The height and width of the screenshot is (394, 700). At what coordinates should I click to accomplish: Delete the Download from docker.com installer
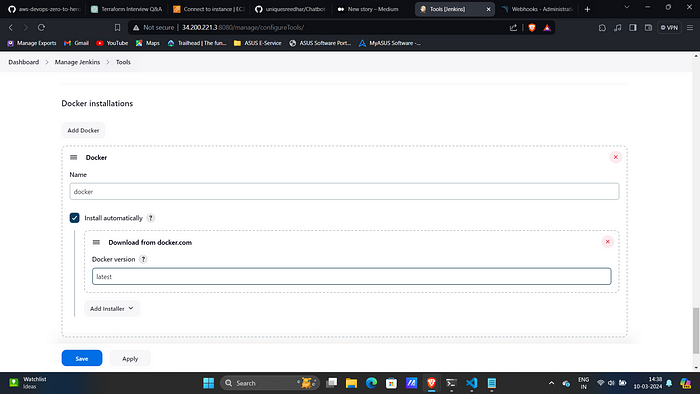[x=608, y=242]
